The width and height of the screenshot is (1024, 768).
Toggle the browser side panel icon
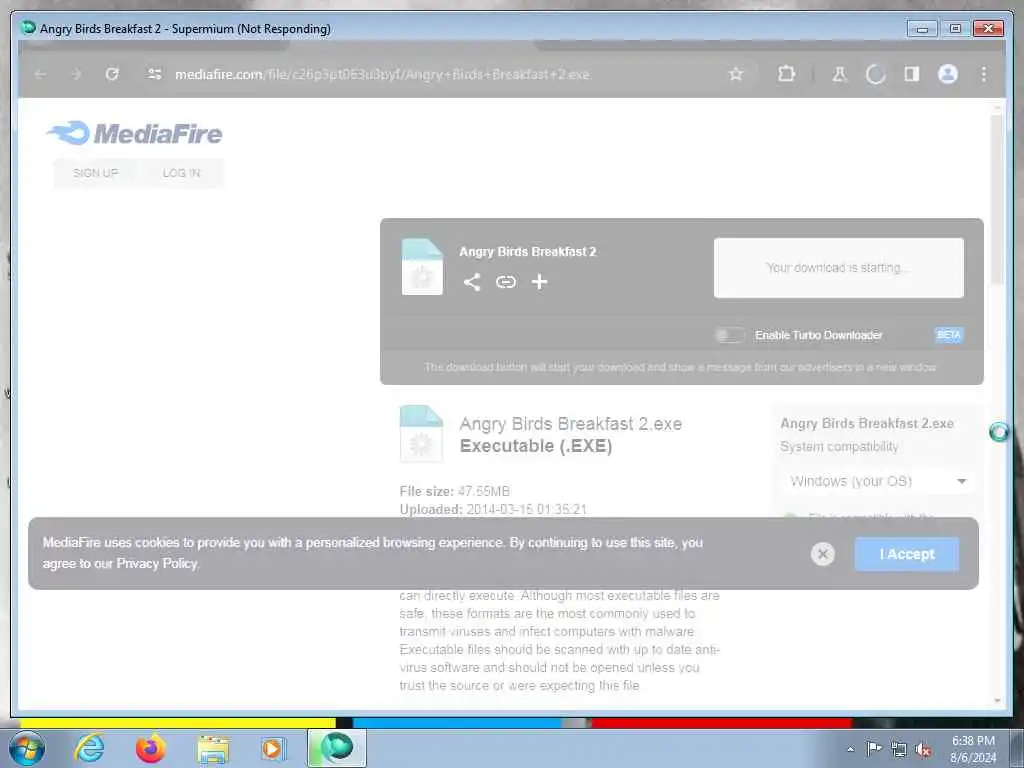tap(912, 74)
